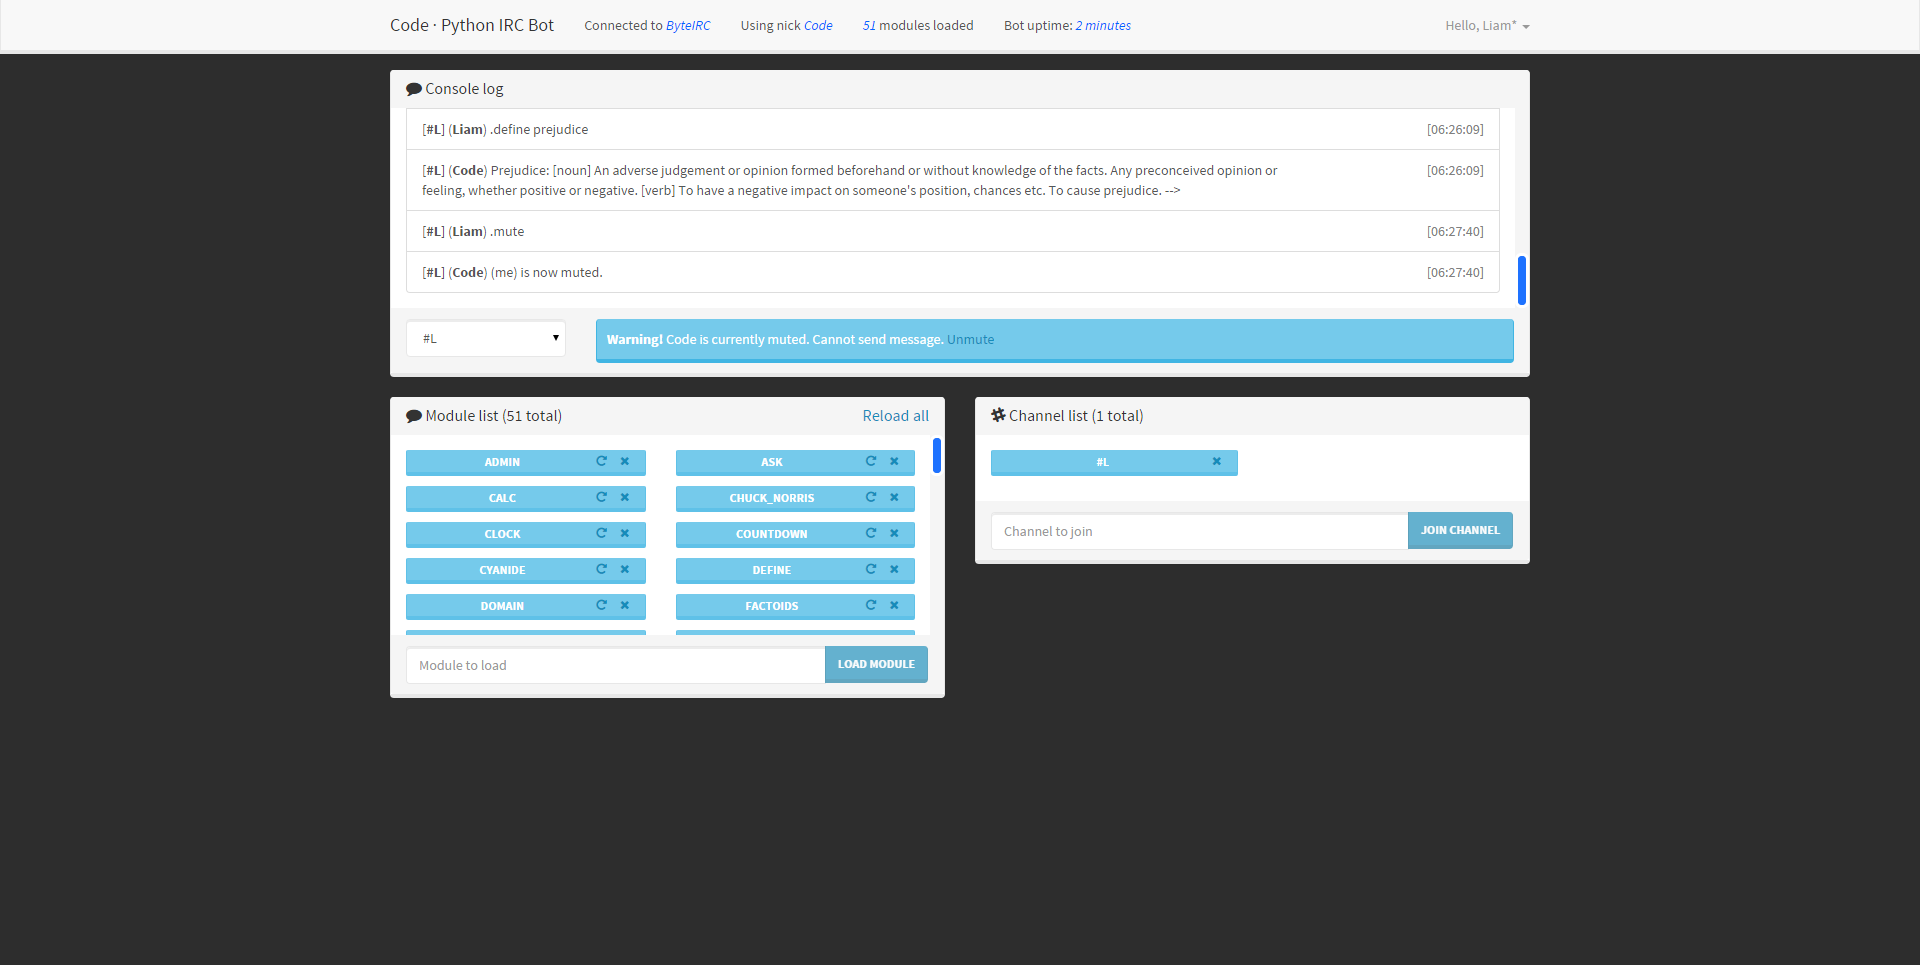Reload the ADMIN module
This screenshot has height=965, width=1920.
click(x=601, y=462)
